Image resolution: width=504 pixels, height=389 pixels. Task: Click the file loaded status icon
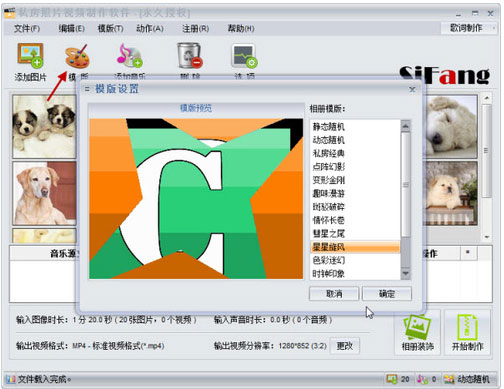click(11, 379)
